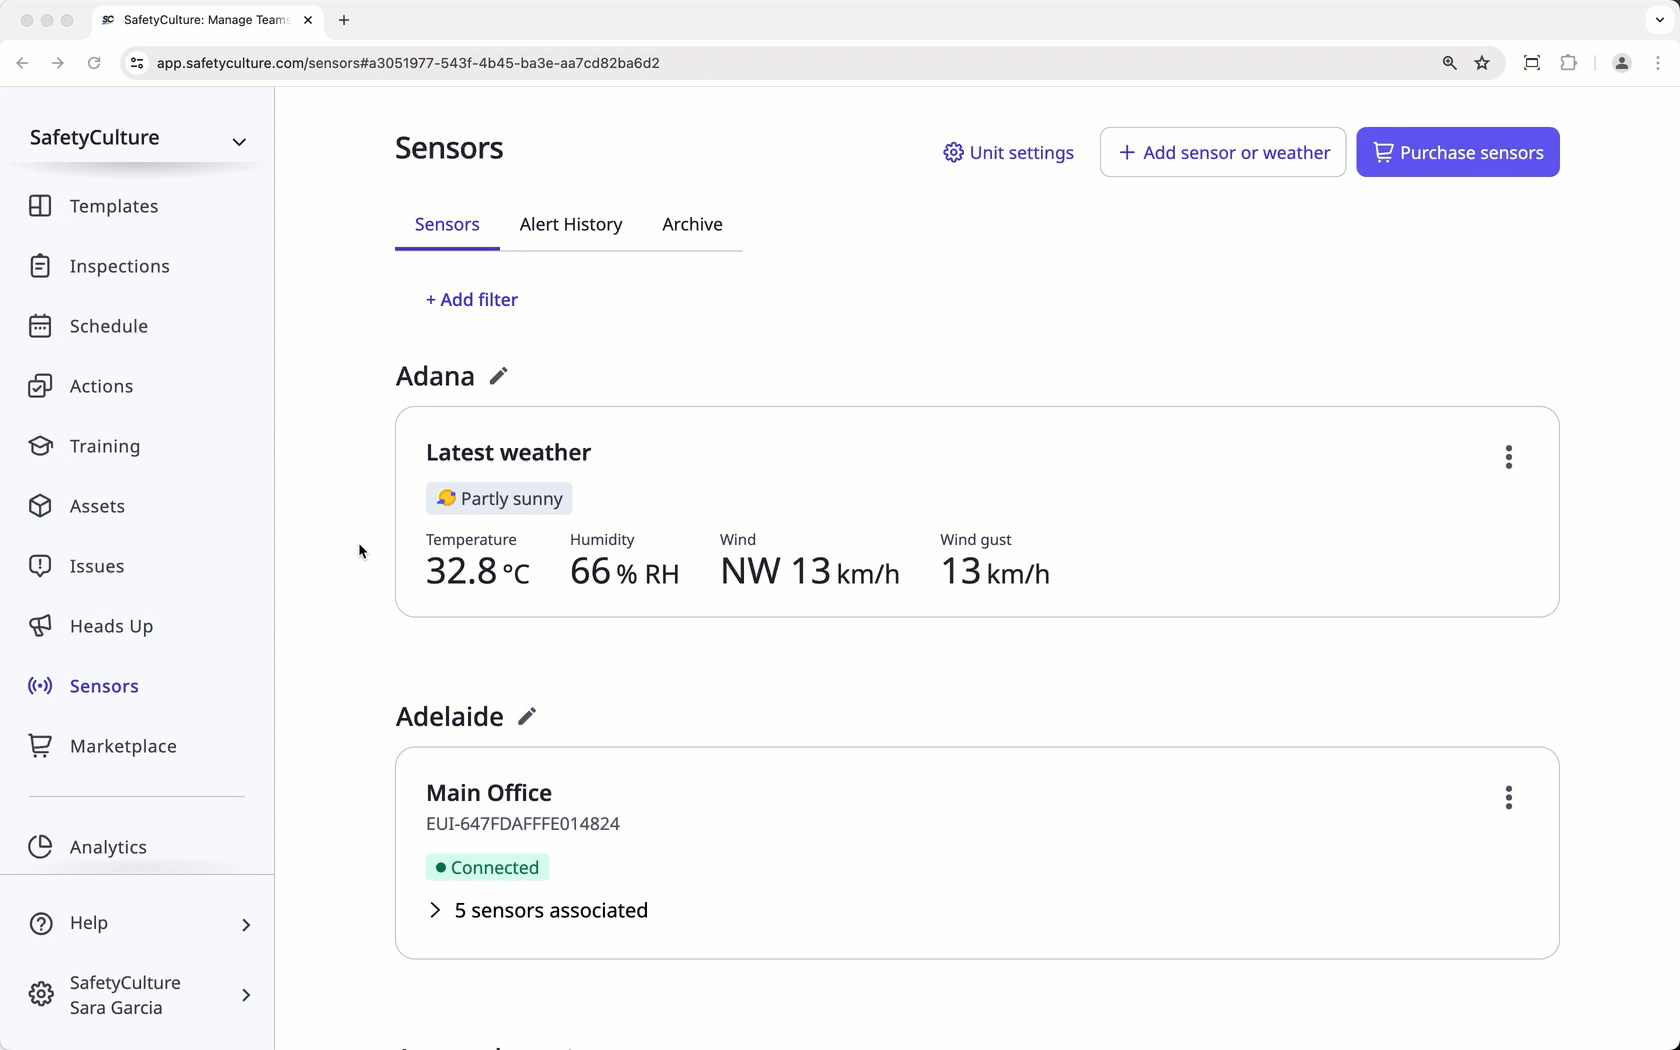
Task: Click the Partly sunny weather badge
Action: [499, 498]
